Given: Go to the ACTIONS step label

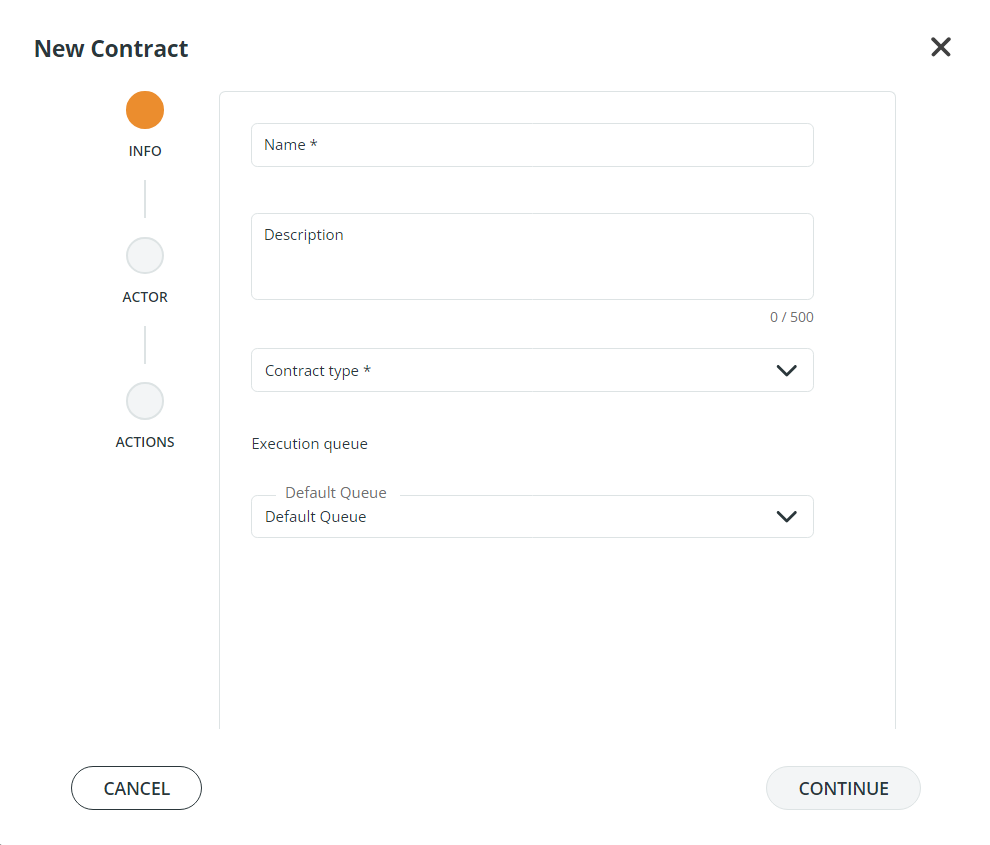Looking at the screenshot, I should tap(145, 442).
